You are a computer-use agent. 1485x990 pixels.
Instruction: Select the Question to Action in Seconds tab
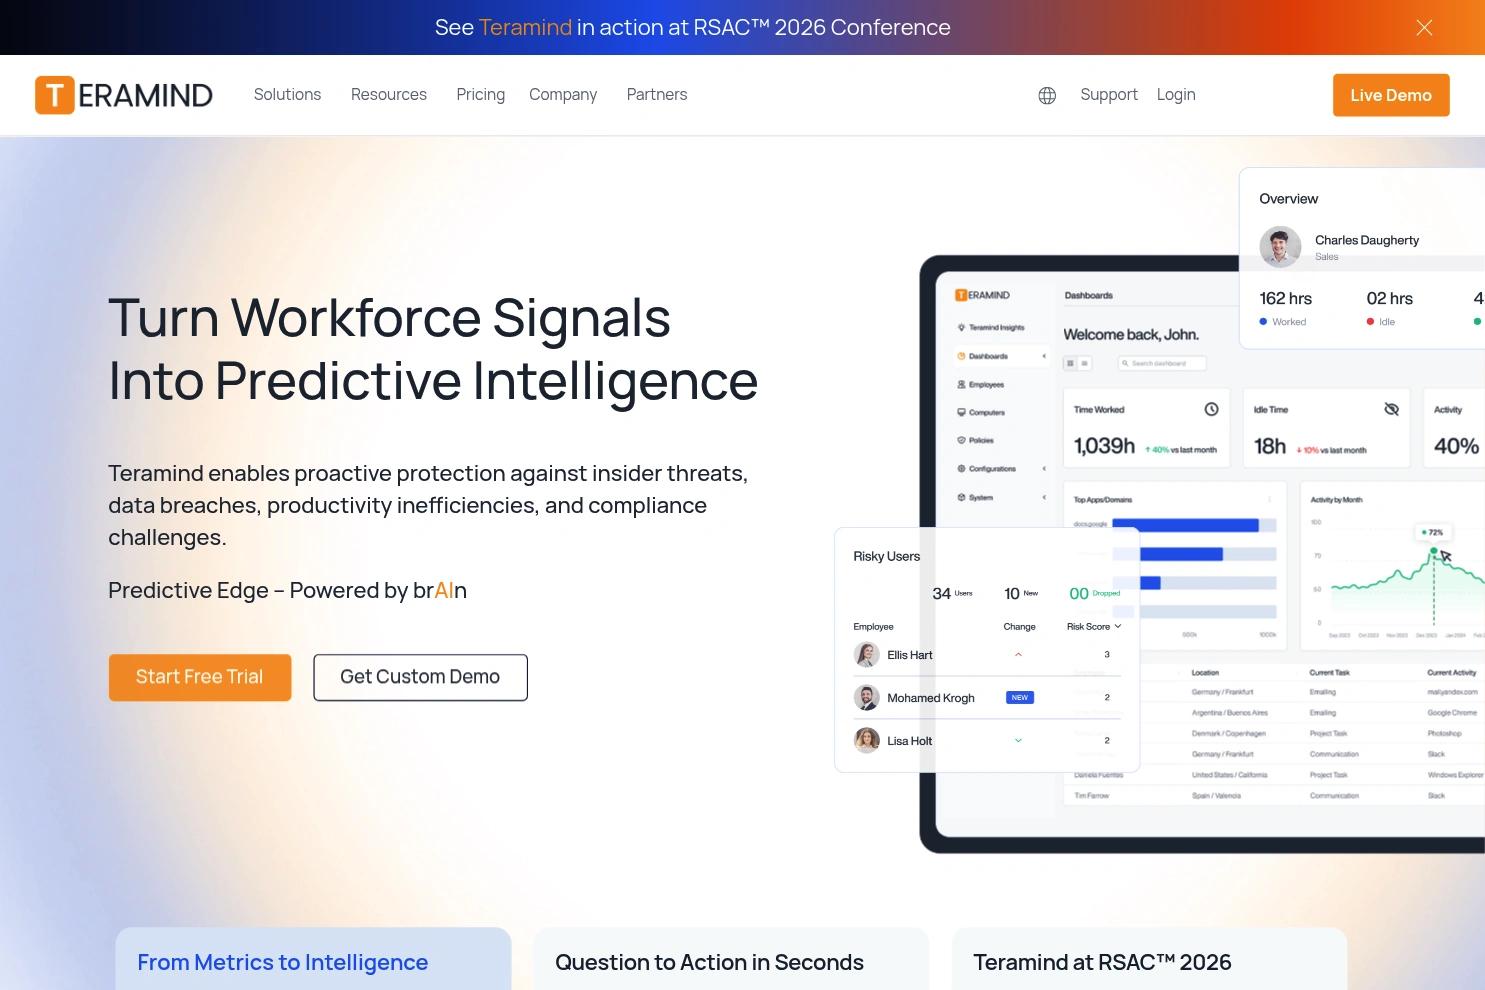coord(731,959)
